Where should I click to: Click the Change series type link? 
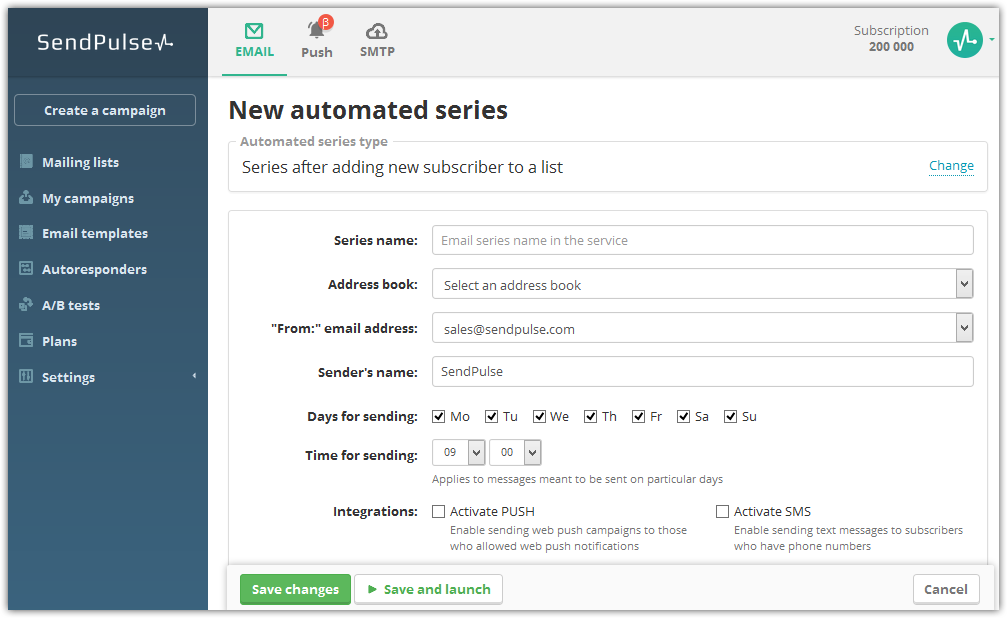pyautogui.click(x=951, y=166)
